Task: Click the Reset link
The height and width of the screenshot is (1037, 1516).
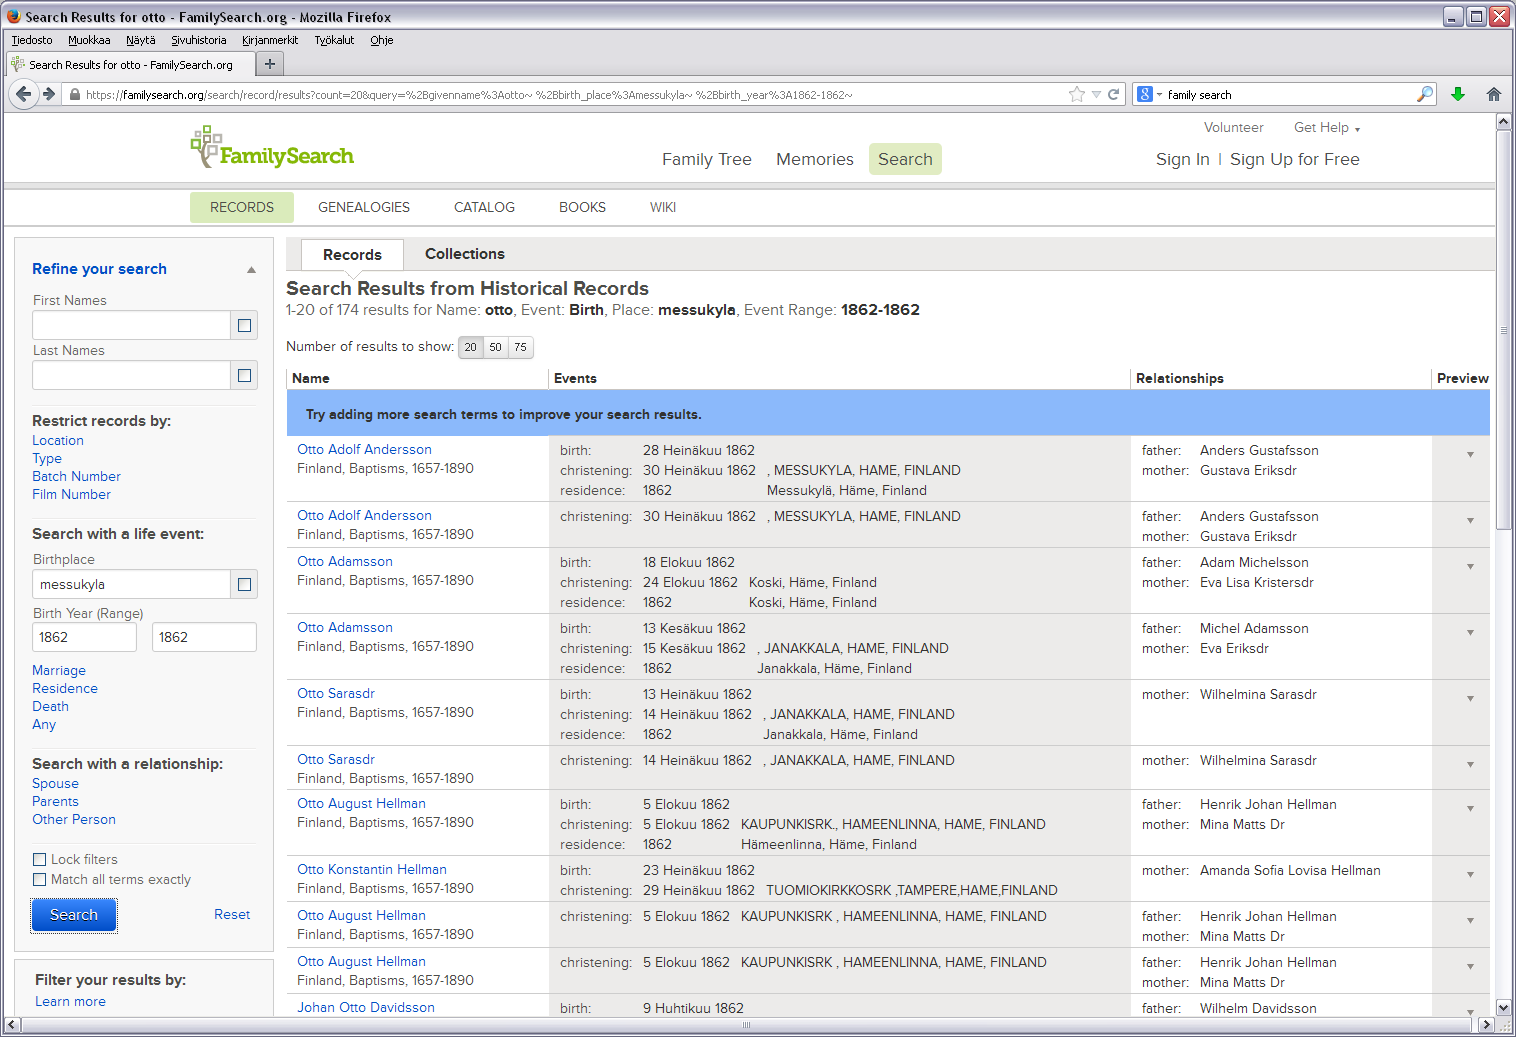Action: (232, 914)
